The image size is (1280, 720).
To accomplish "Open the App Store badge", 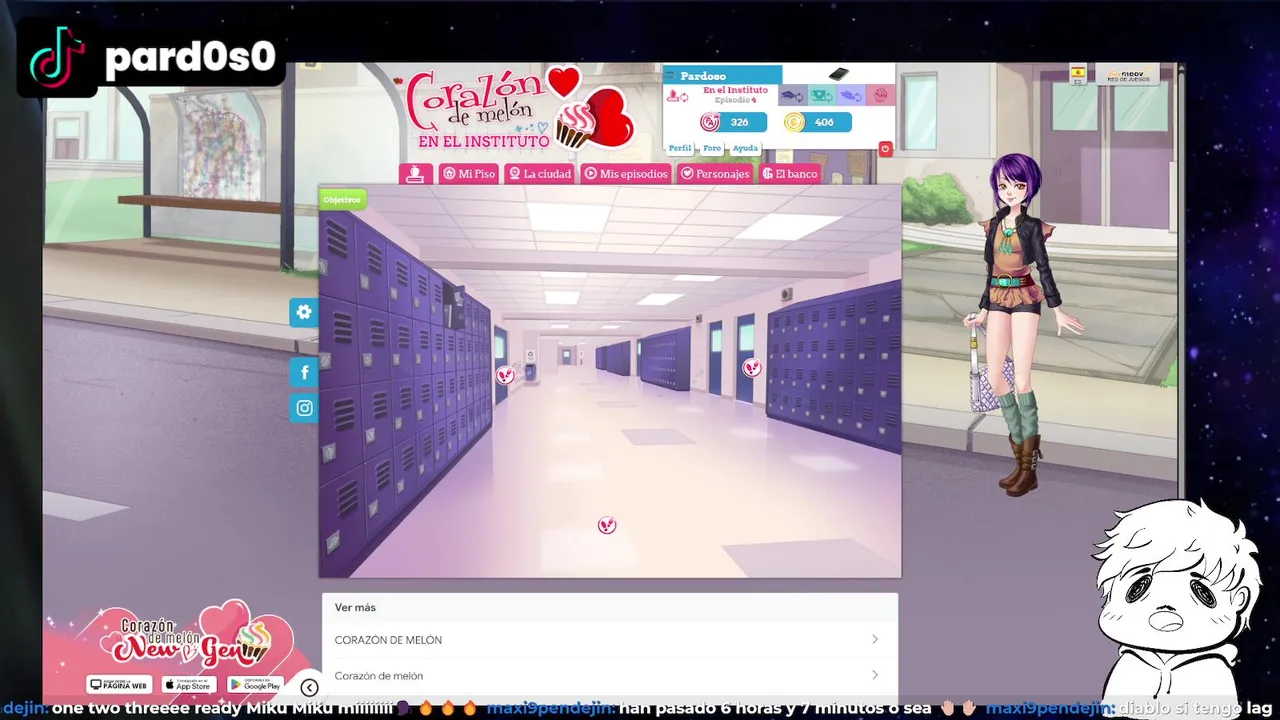I will pyautogui.click(x=189, y=685).
